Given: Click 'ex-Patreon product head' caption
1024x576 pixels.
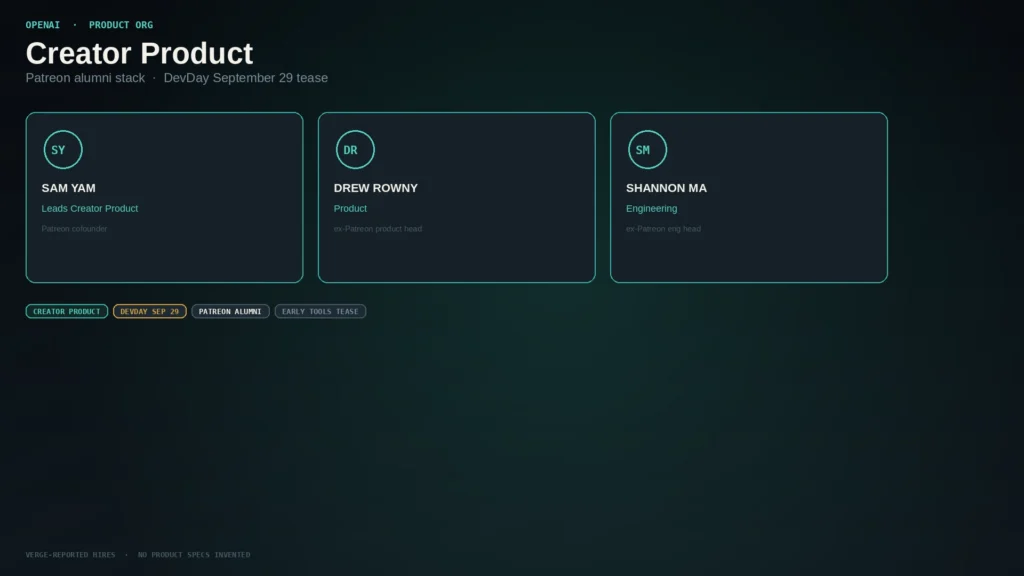Looking at the screenshot, I should (377, 229).
